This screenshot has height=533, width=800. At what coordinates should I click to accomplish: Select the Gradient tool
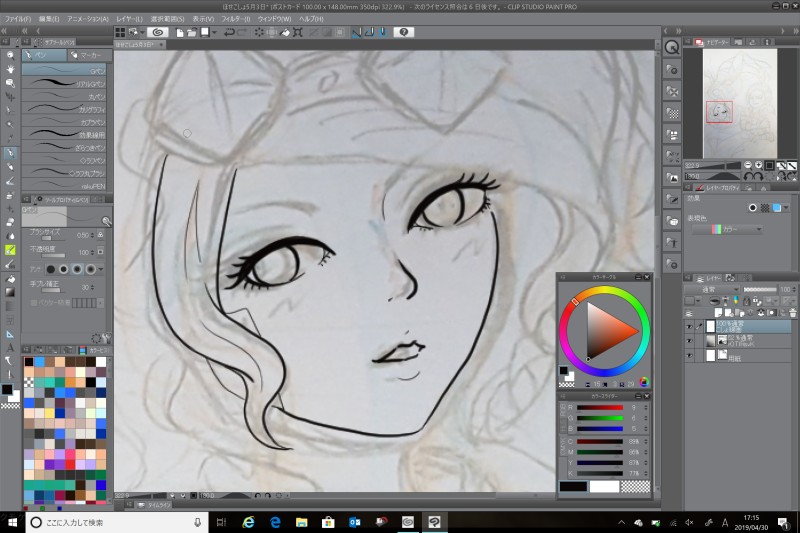coord(10,292)
